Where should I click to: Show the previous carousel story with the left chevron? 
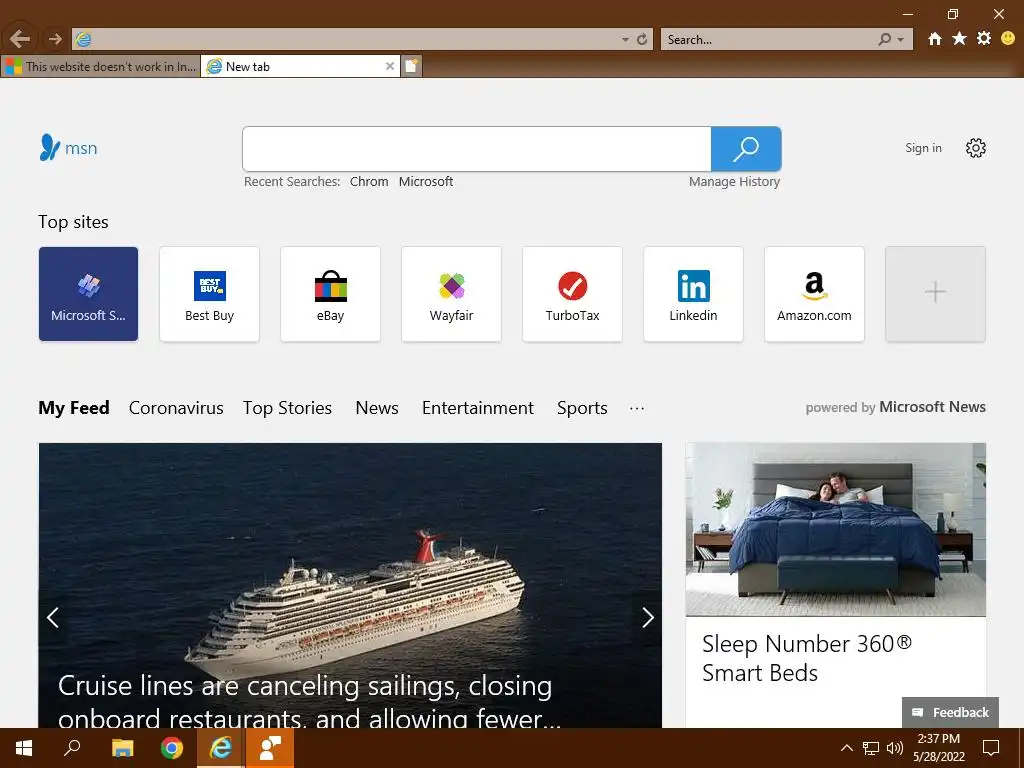53,617
